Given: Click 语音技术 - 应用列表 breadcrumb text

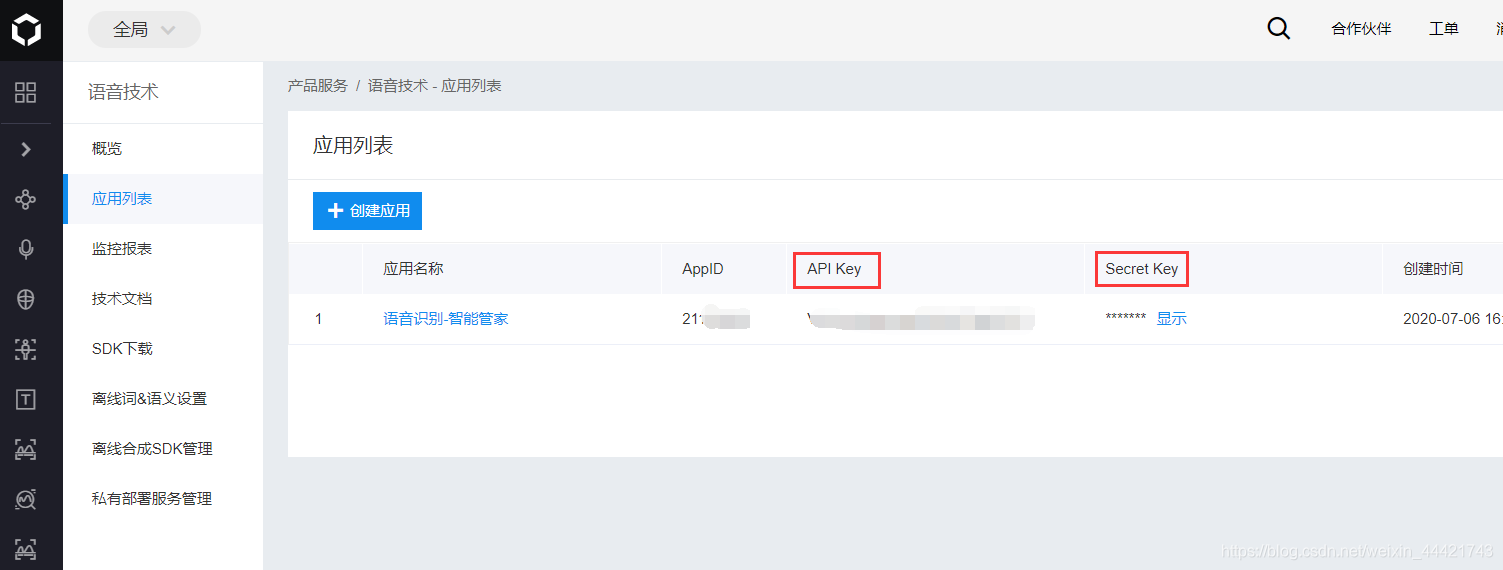Looking at the screenshot, I should pyautogui.click(x=435, y=86).
